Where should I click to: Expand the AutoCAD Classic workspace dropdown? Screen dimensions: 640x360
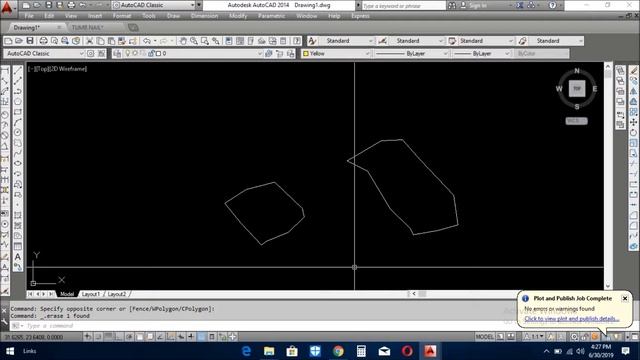pos(81,53)
